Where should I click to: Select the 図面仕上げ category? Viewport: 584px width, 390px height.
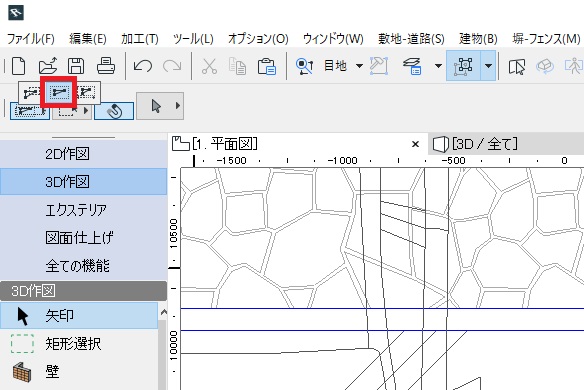(x=83, y=238)
